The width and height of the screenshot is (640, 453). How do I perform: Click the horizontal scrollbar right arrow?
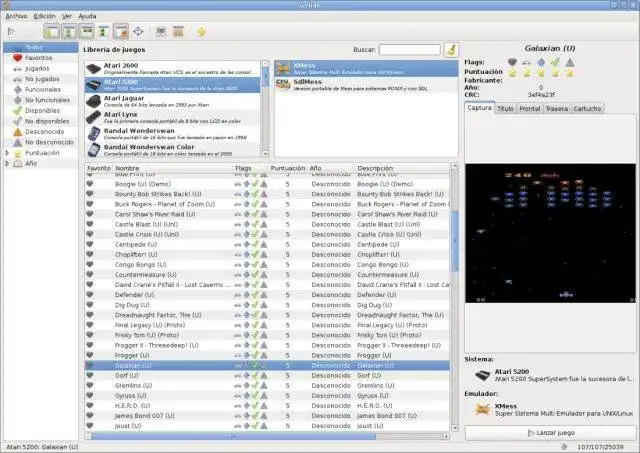(447, 436)
